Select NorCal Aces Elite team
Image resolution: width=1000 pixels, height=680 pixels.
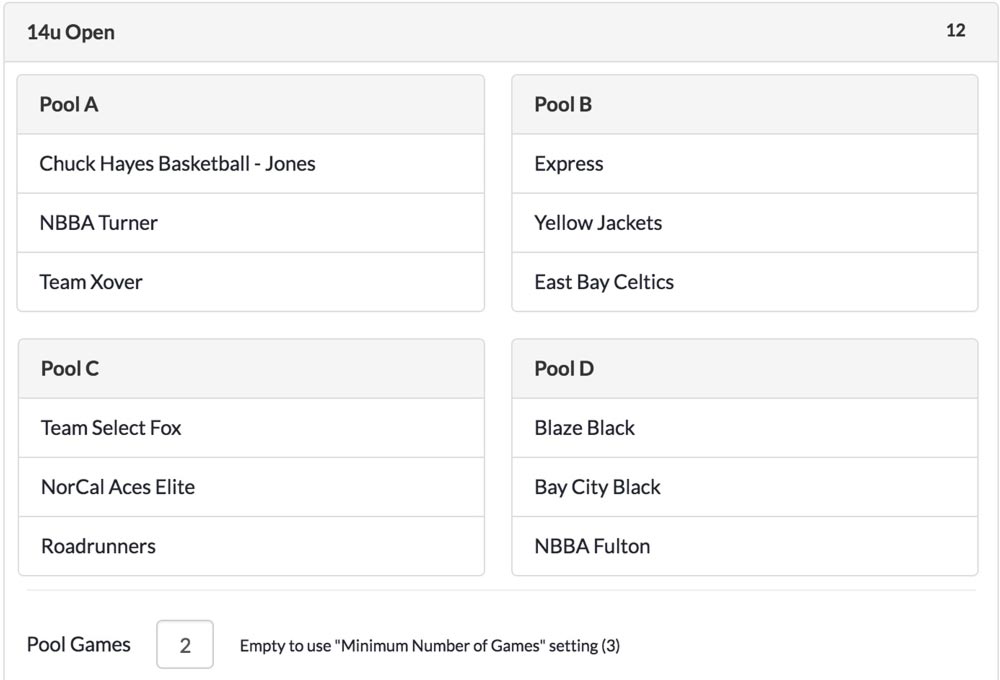tap(118, 487)
